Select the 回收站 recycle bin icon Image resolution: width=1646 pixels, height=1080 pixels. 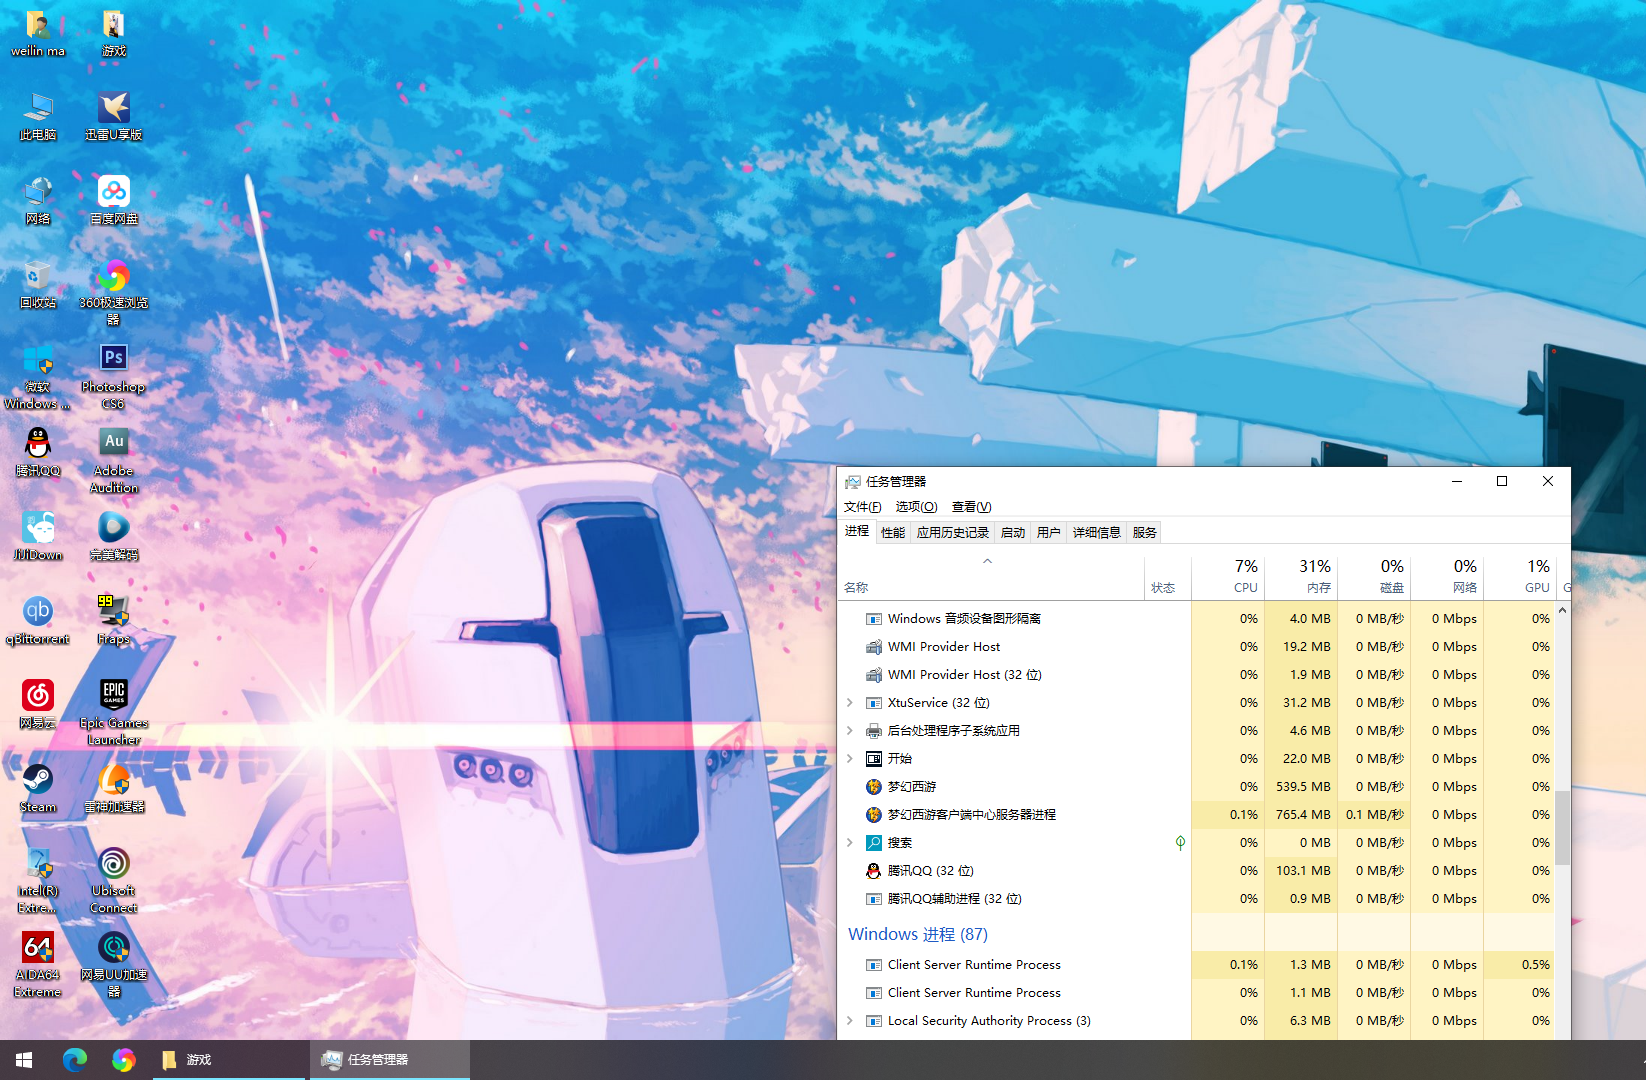click(38, 285)
